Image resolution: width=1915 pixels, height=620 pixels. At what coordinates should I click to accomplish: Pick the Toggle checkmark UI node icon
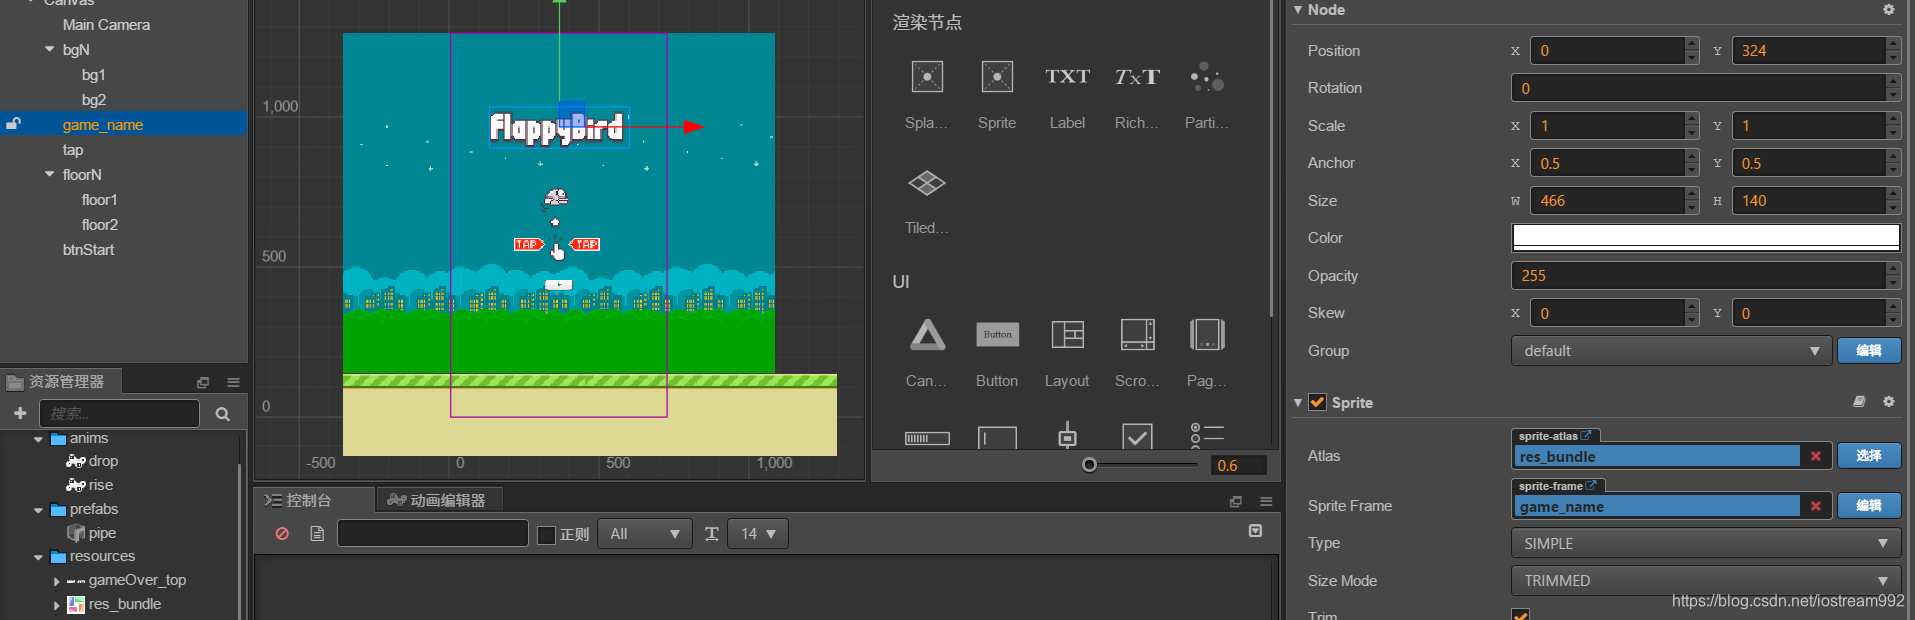coord(1137,436)
